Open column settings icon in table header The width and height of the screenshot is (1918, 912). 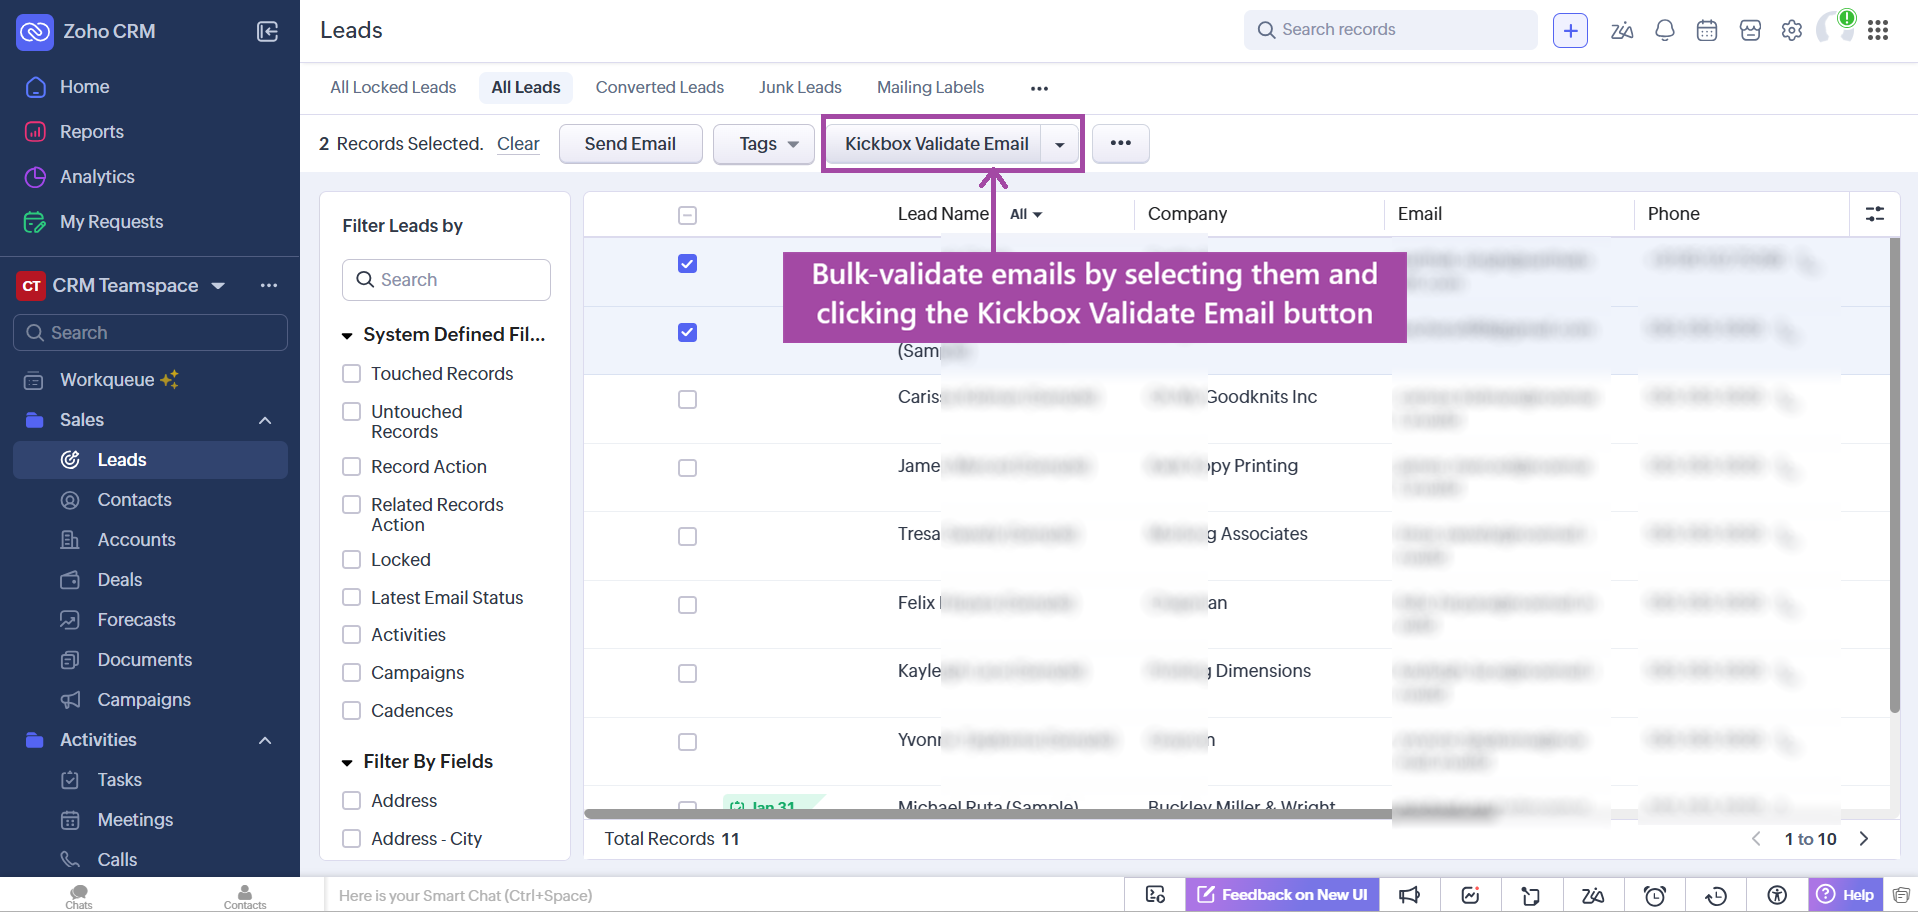pyautogui.click(x=1874, y=214)
